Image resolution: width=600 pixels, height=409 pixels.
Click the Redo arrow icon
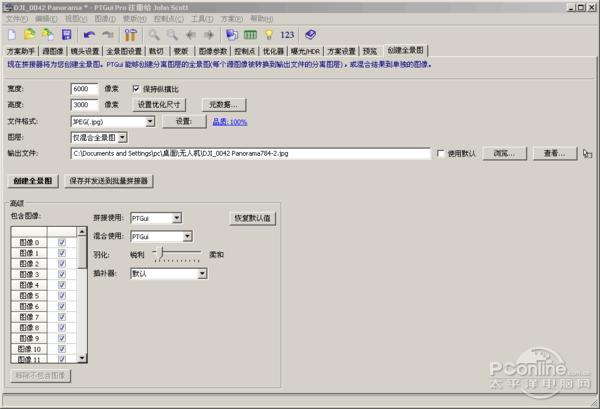[x=108, y=35]
